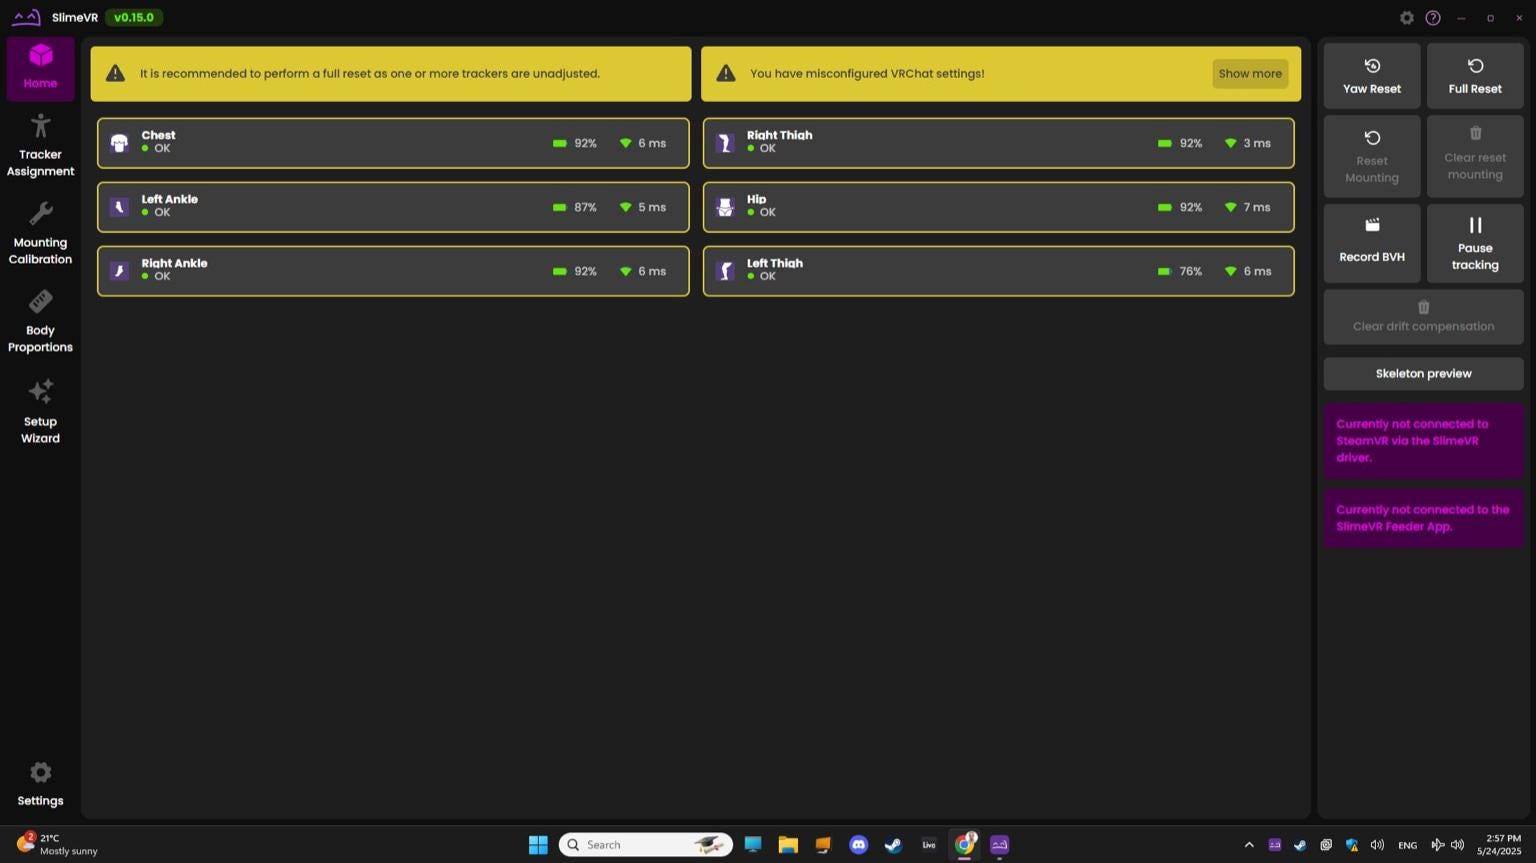
Task: Click the Yaw Reset button
Action: (x=1372, y=76)
